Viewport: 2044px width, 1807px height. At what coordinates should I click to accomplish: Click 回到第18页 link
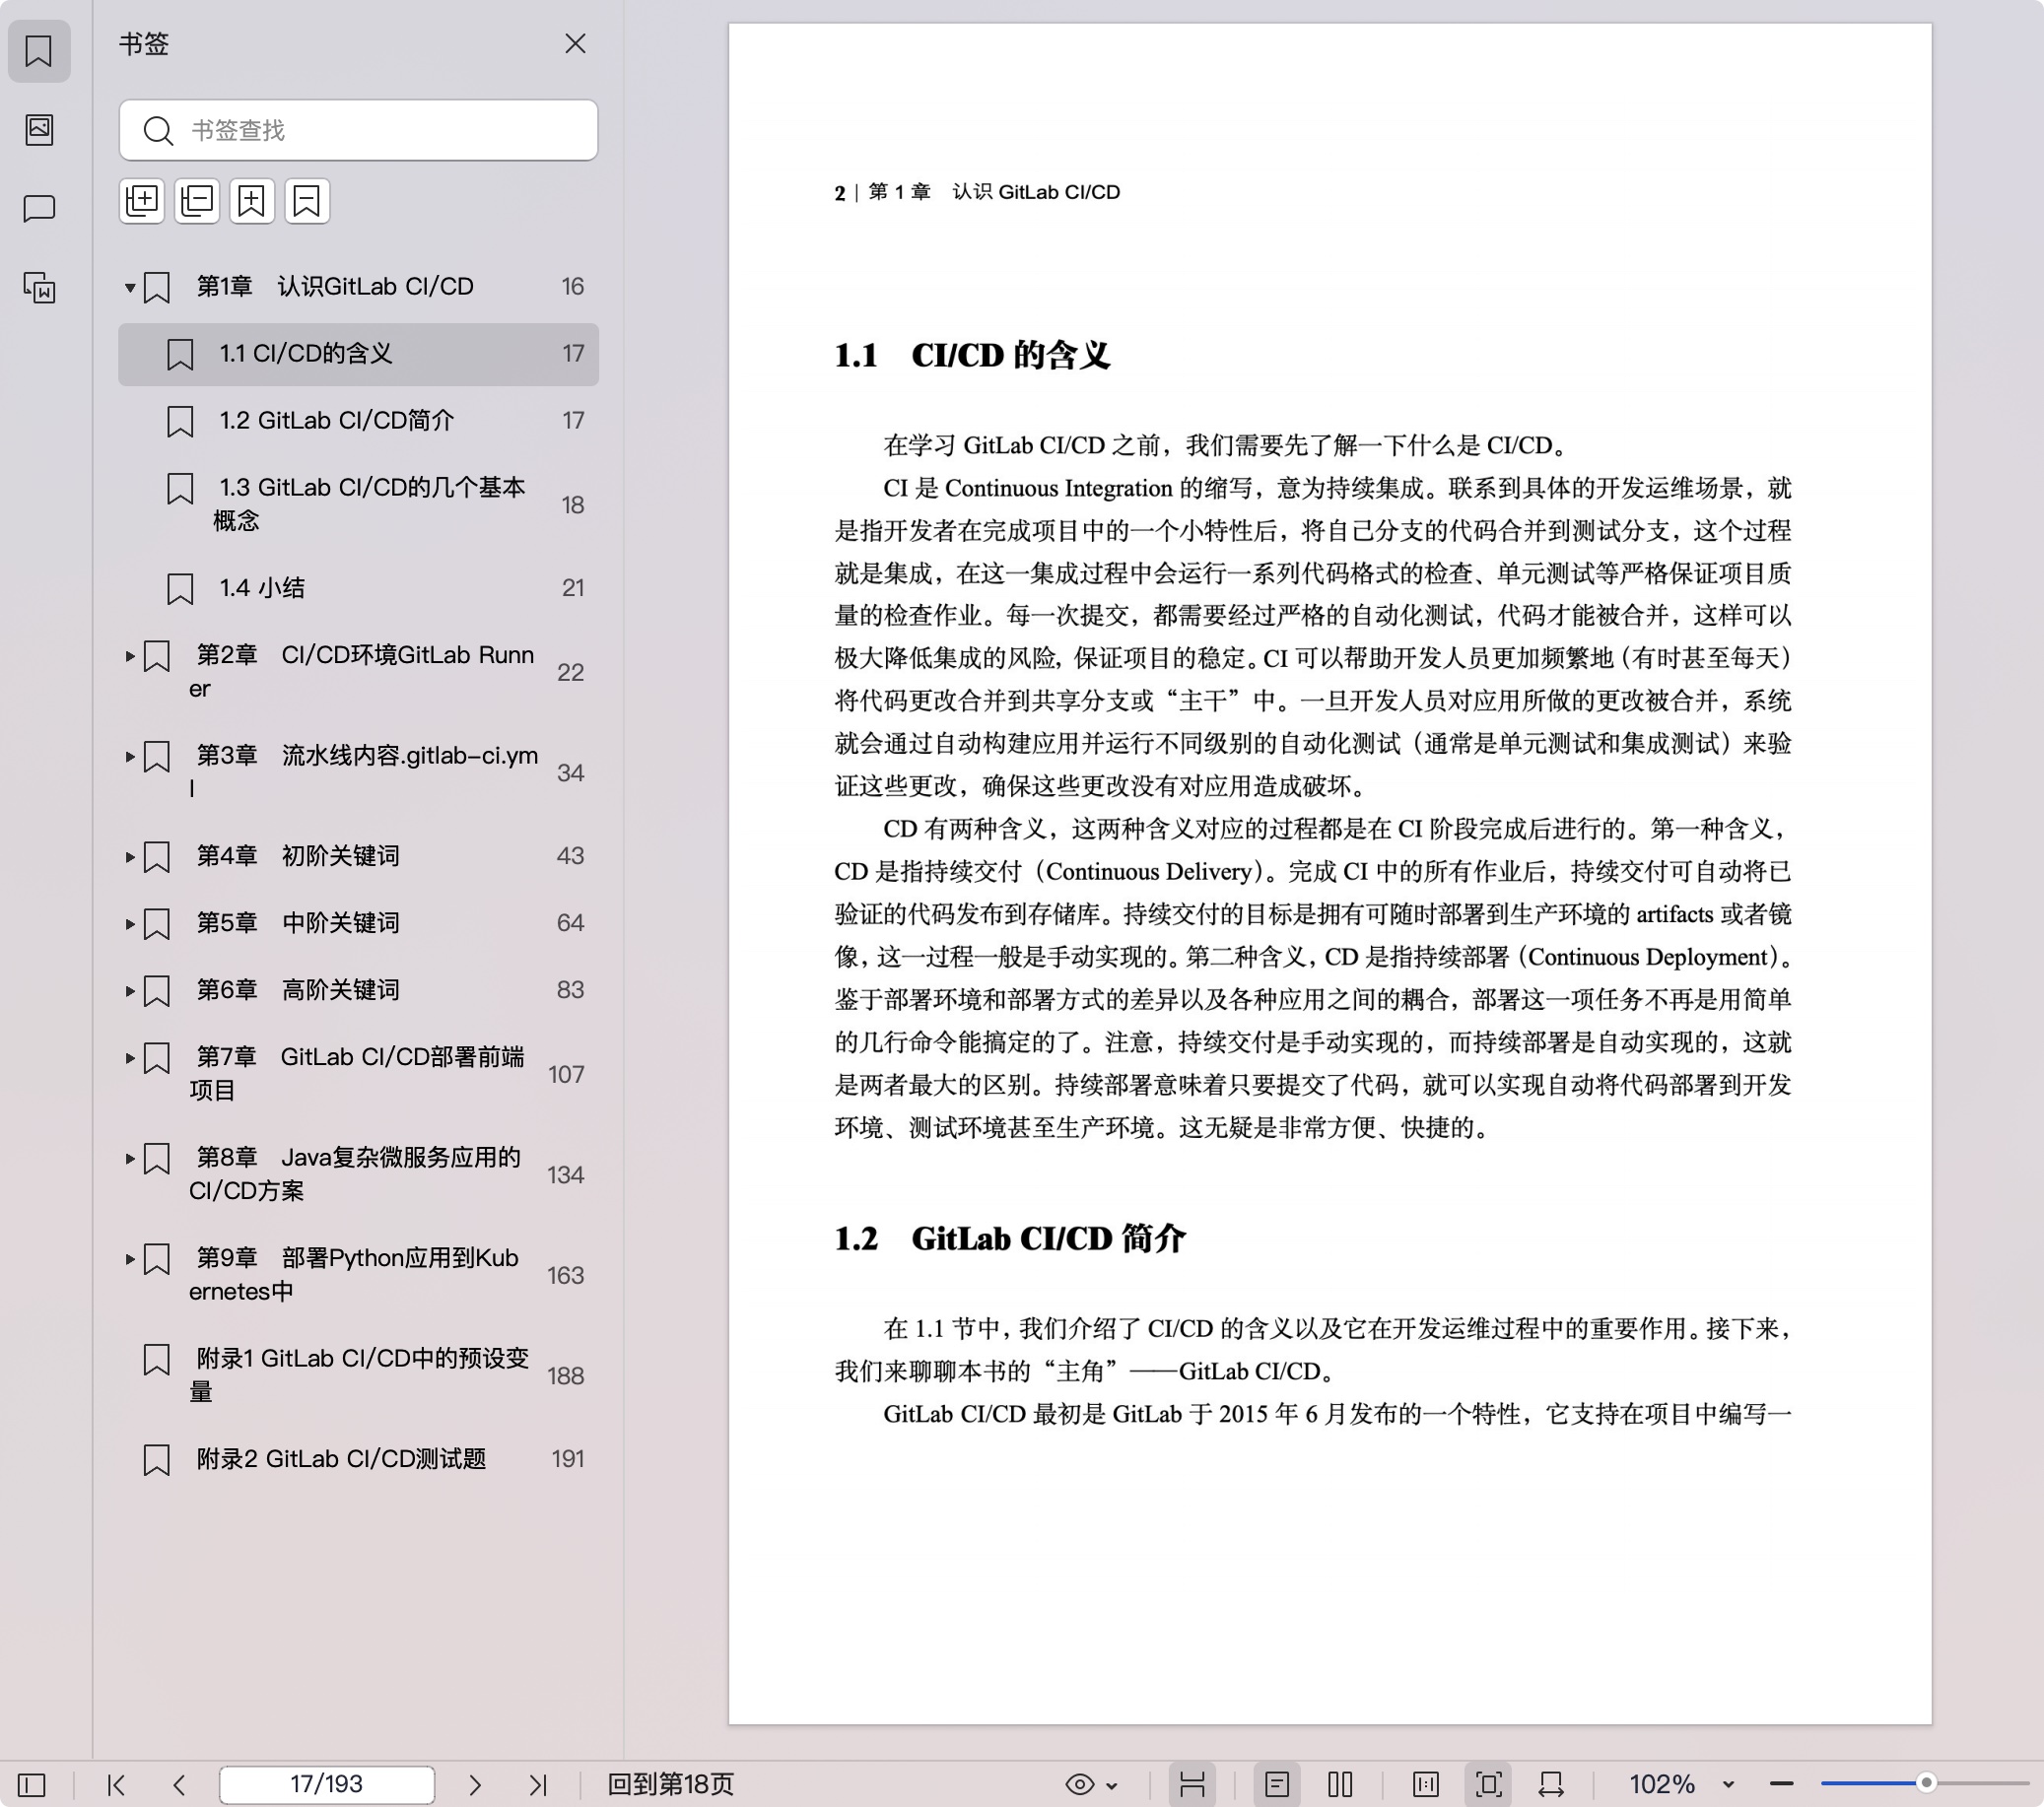(x=671, y=1784)
